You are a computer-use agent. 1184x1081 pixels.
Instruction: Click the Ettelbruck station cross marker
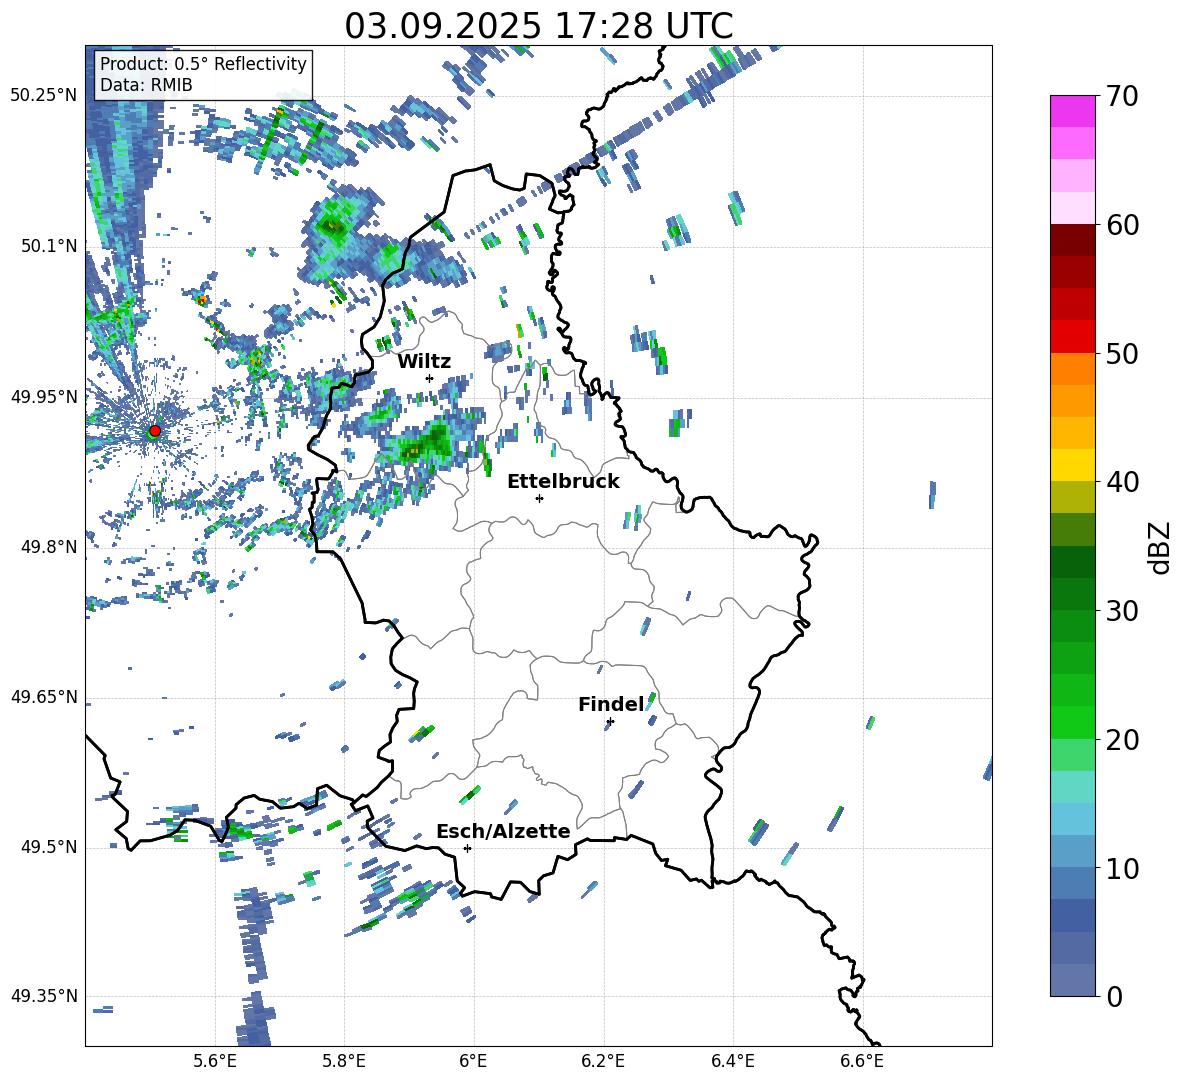539,498
